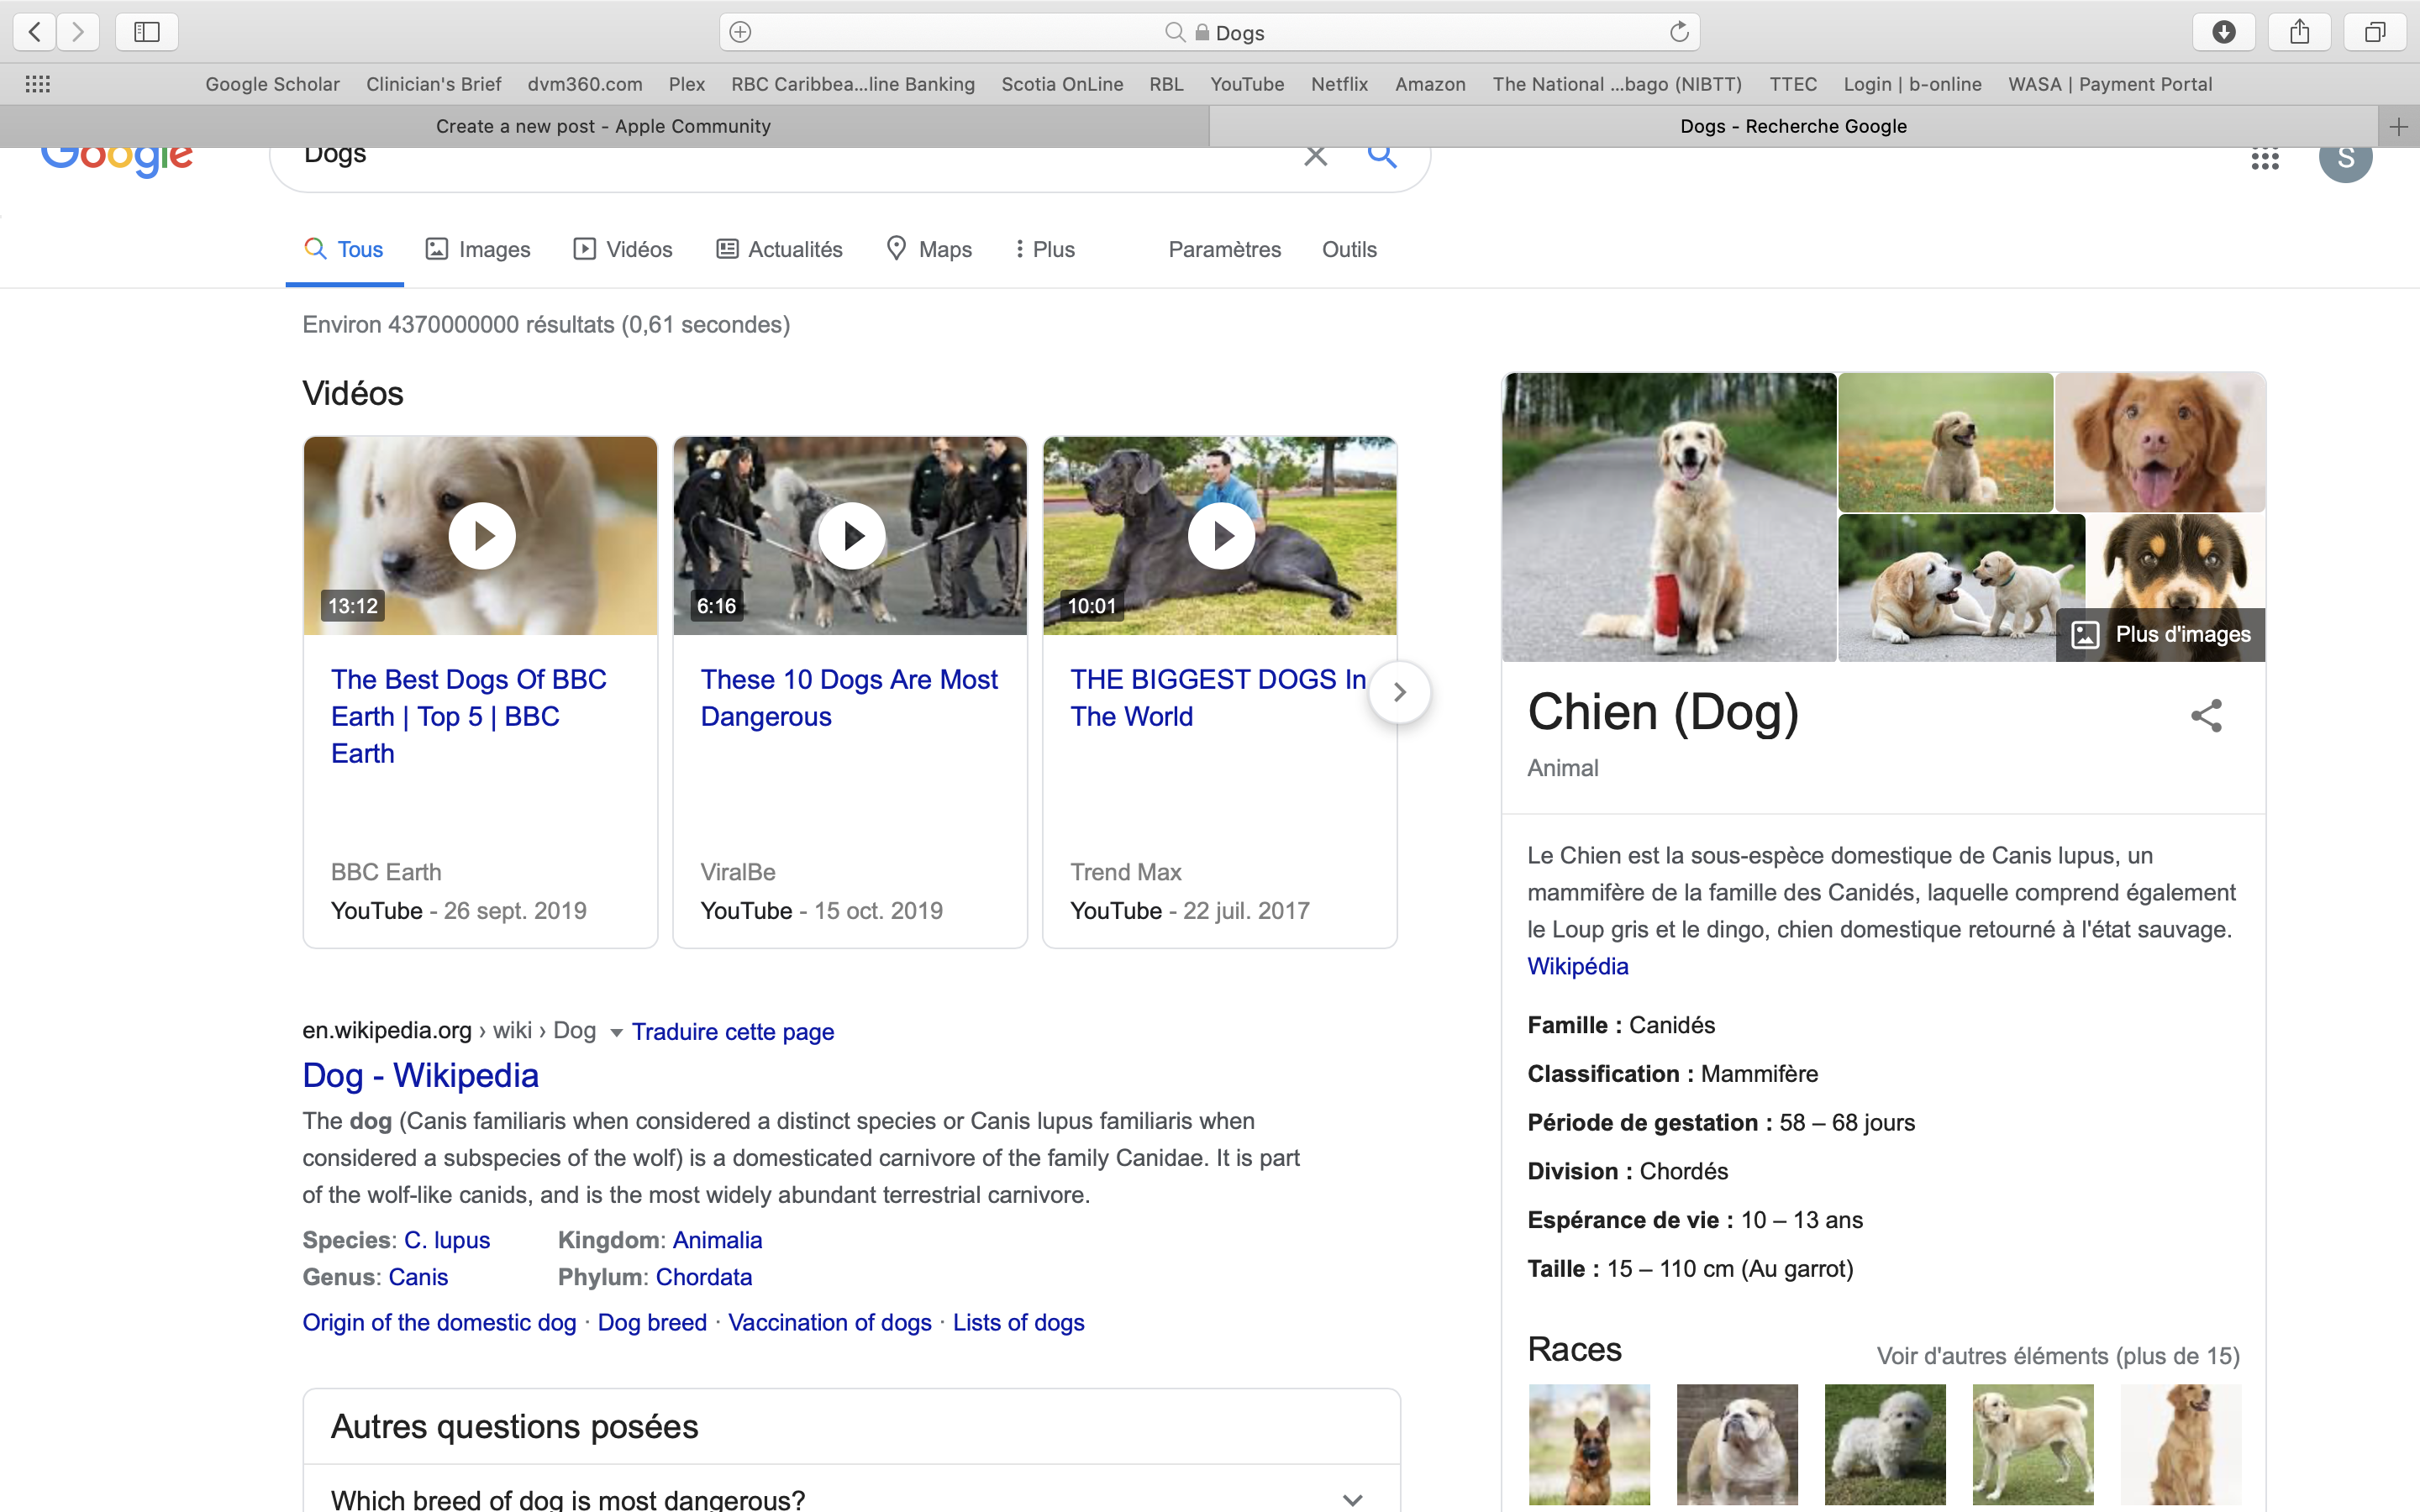Play The Best Dogs Of BBC Earth video
Viewport: 2420px width, 1512px height.
482,536
